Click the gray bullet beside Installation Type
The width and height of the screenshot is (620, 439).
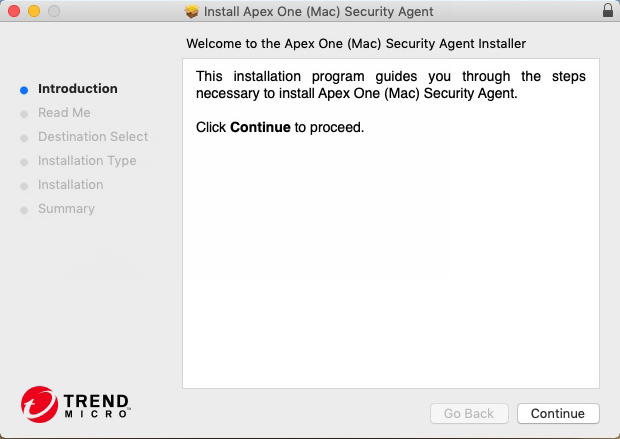(24, 162)
